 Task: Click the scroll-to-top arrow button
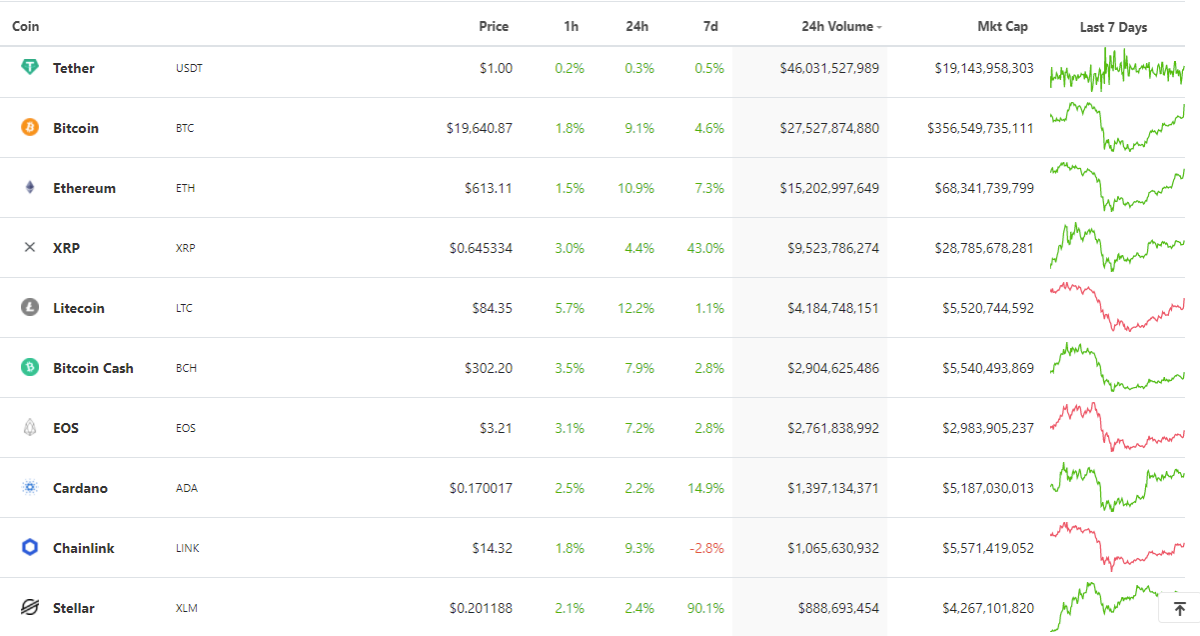pos(1179,609)
